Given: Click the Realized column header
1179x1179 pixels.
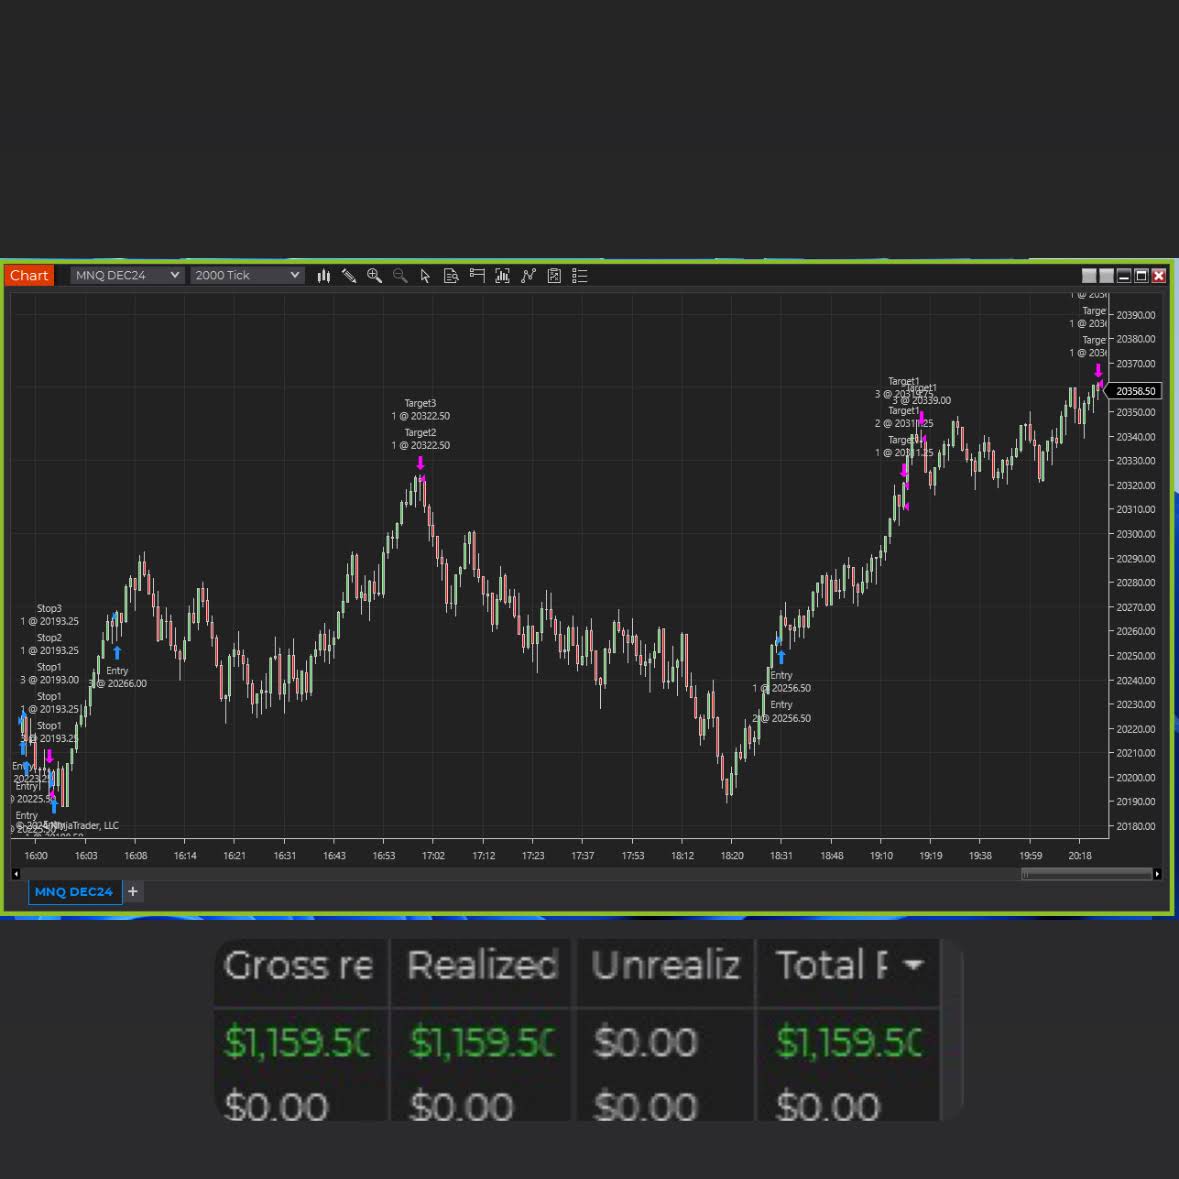Looking at the screenshot, I should [483, 965].
